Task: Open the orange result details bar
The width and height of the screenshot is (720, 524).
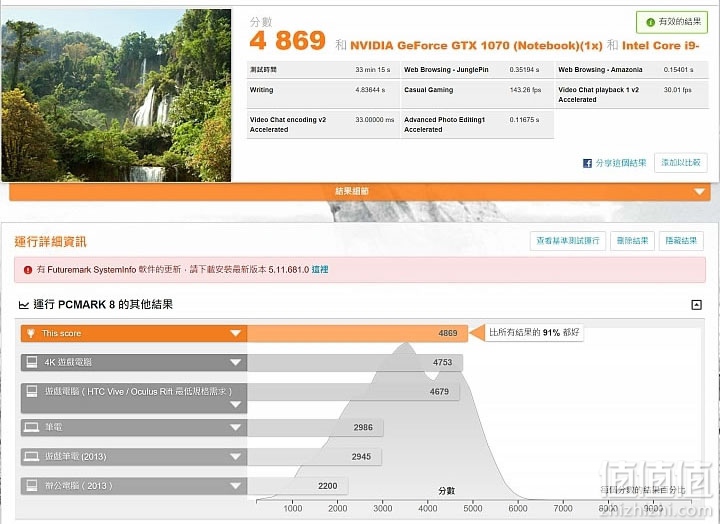Action: pyautogui.click(x=360, y=192)
